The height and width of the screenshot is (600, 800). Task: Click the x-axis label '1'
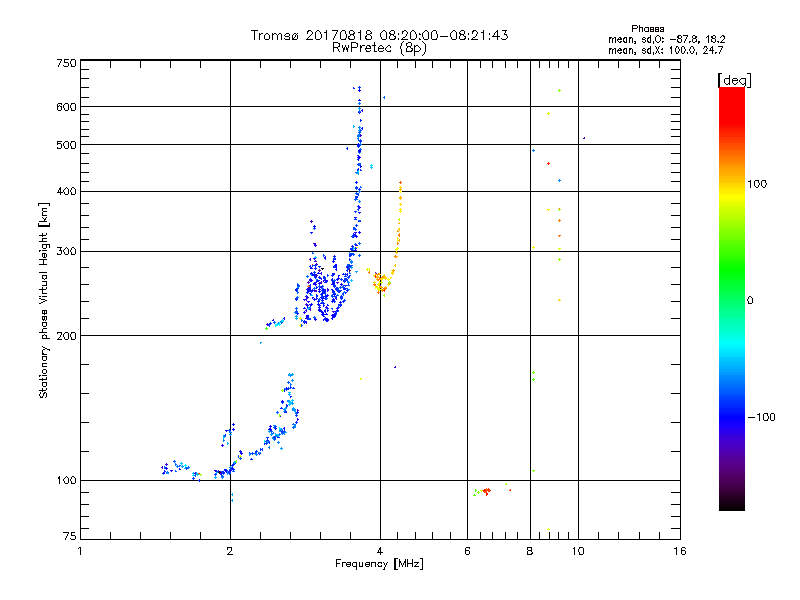pyautogui.click(x=80, y=551)
